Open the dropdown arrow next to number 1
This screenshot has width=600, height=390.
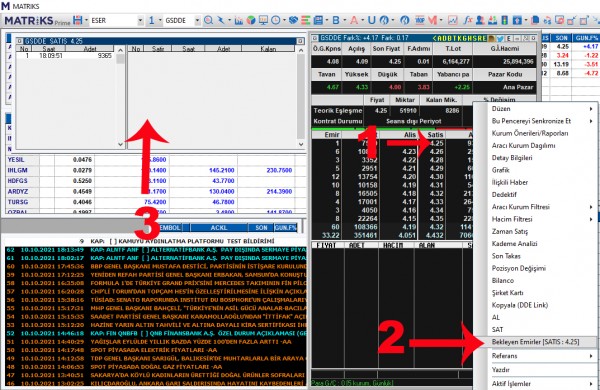[160, 21]
